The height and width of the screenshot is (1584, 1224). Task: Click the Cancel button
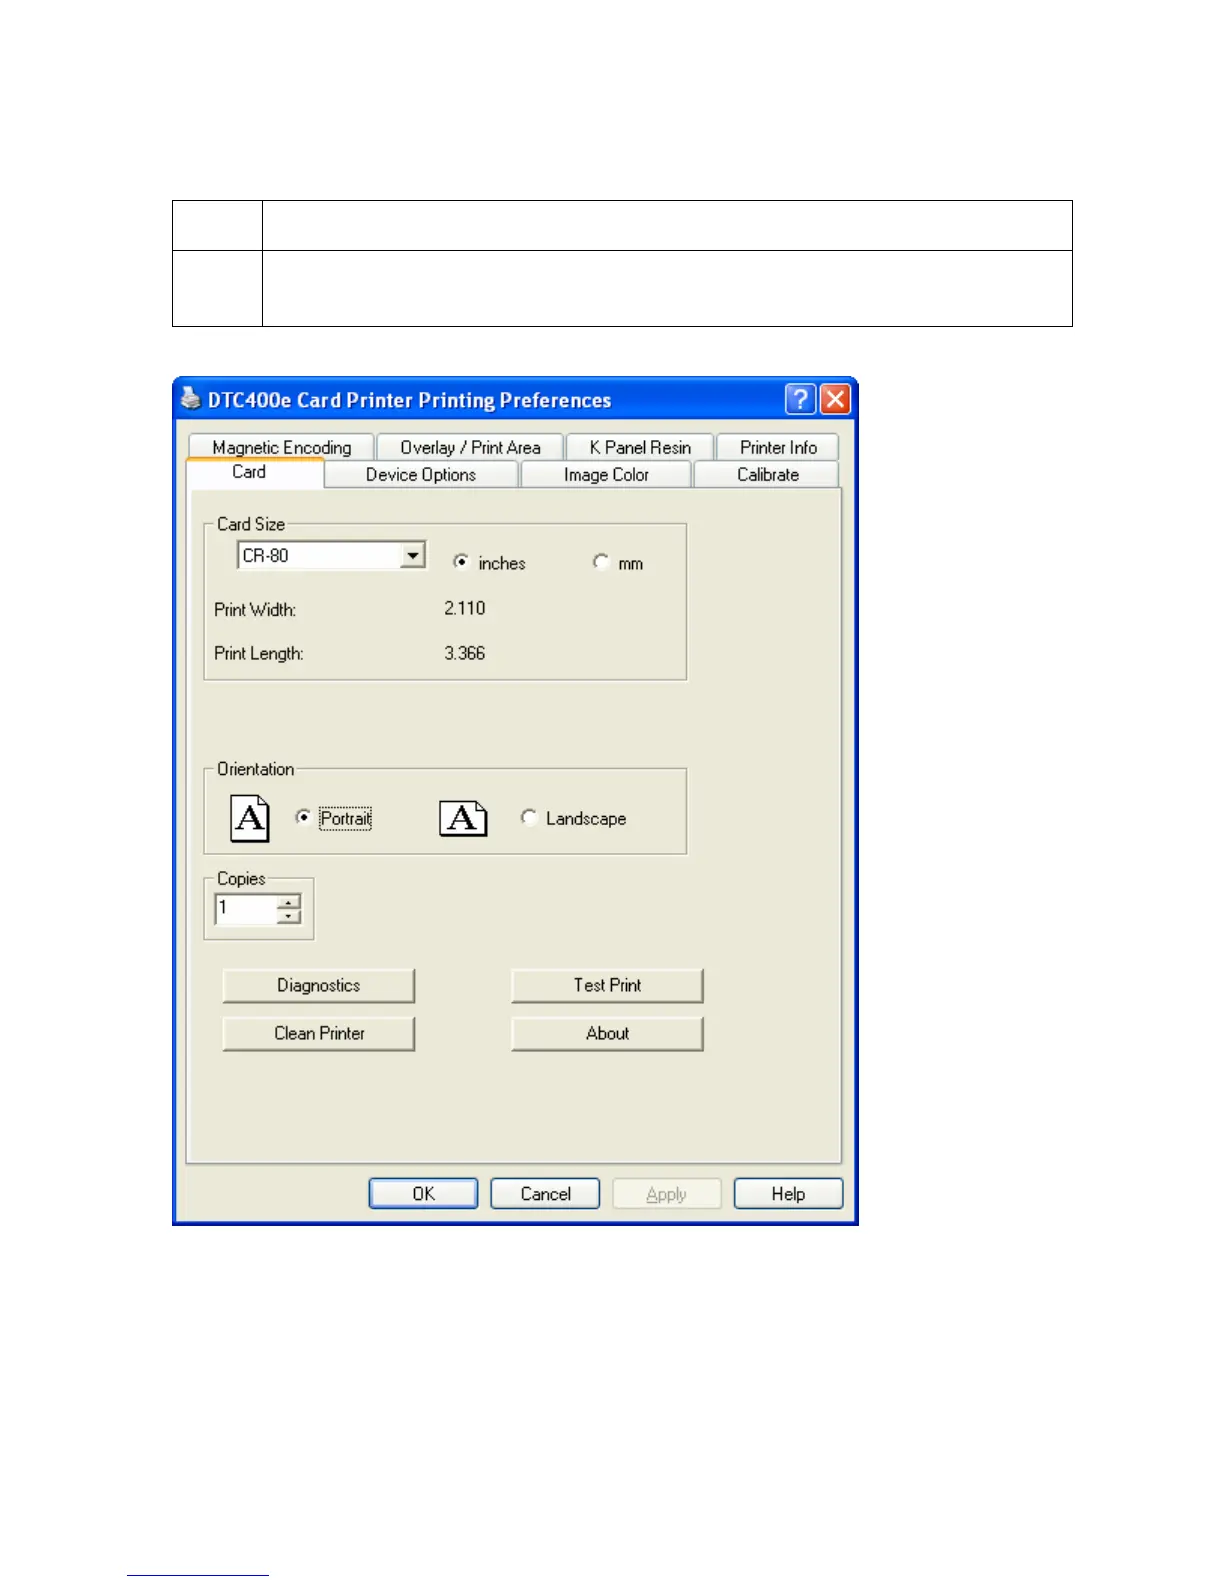[x=545, y=1193]
